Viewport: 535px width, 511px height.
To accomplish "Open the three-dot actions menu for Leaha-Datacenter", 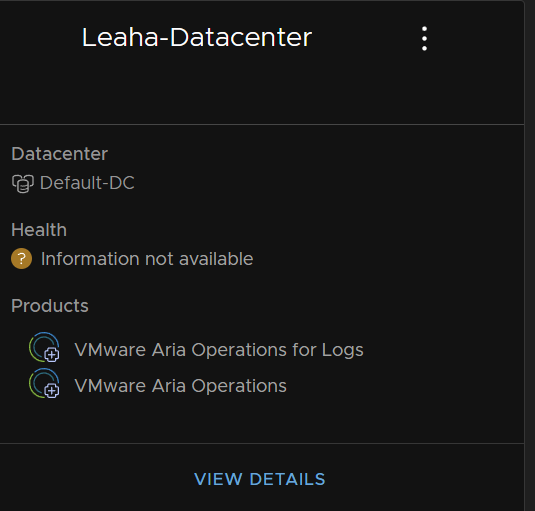I will 424,39.
